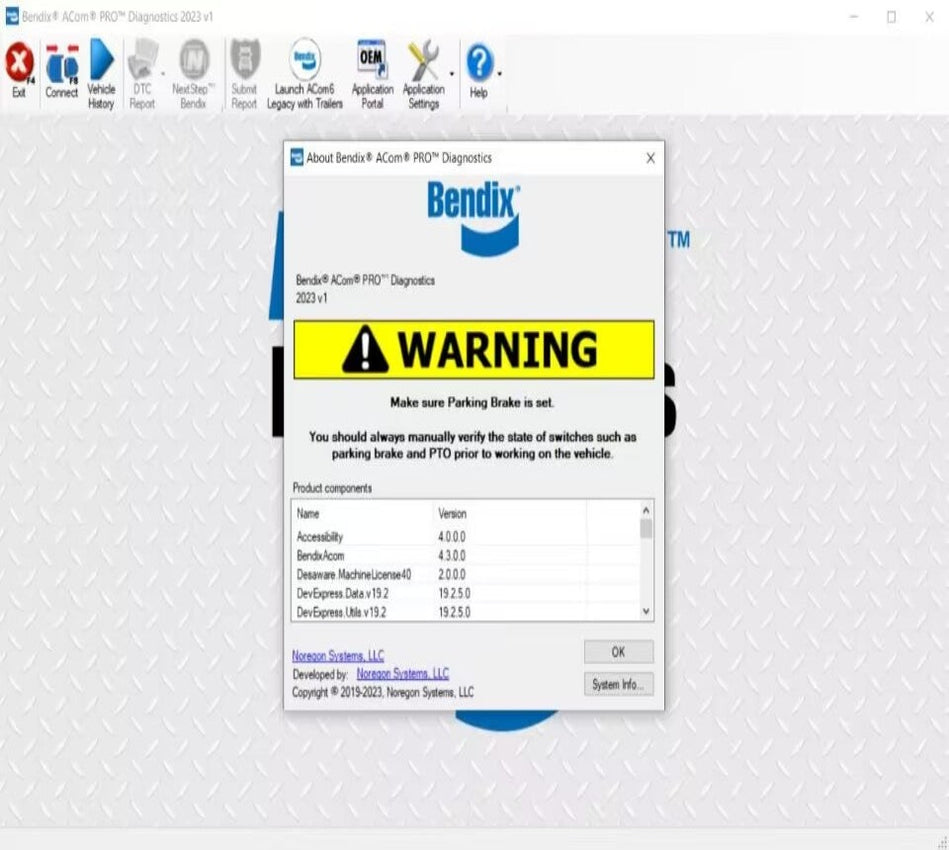Follow the Noregon link after 'Developed by'
The image size is (949, 850).
tap(402, 674)
